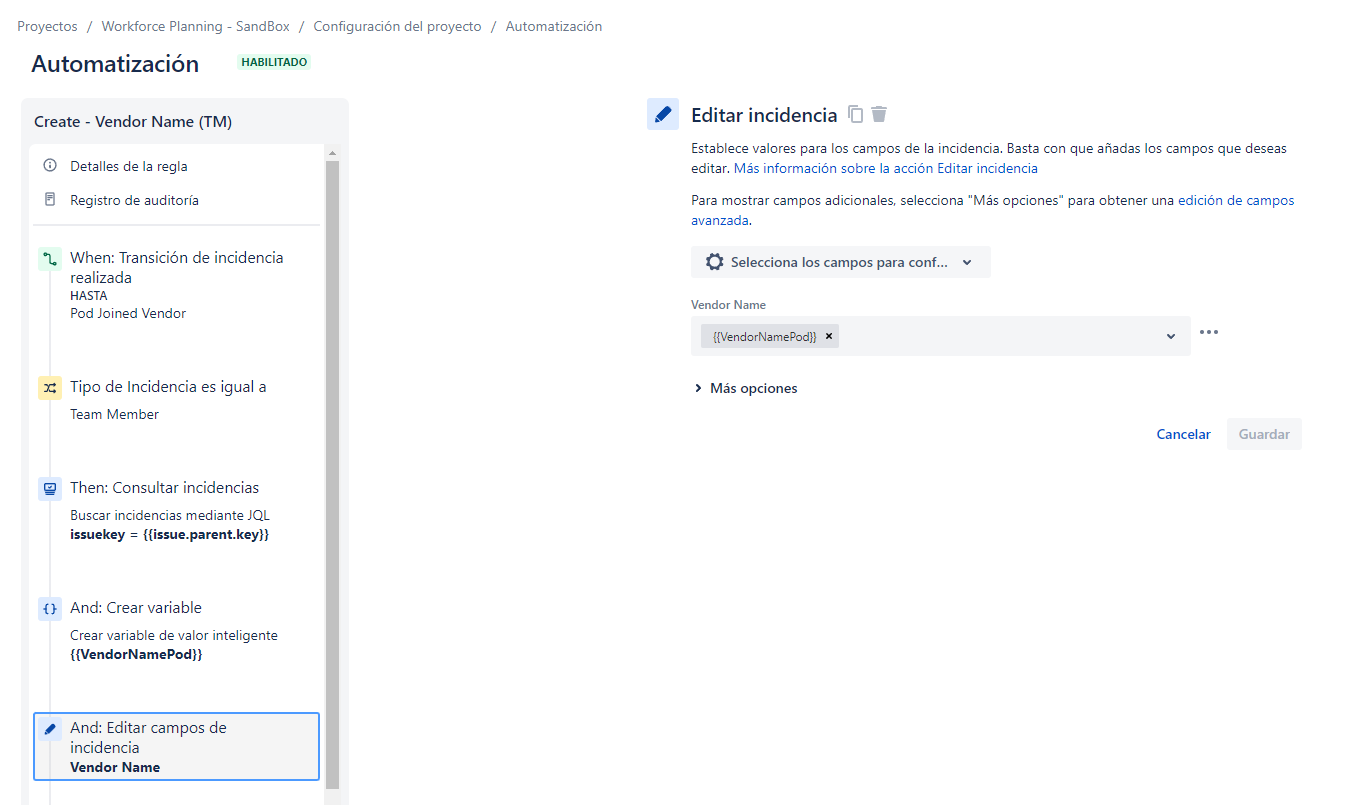Remove the {{VendorNamePod}} tag with its x
Image resolution: width=1345 pixels, height=805 pixels.
click(829, 337)
